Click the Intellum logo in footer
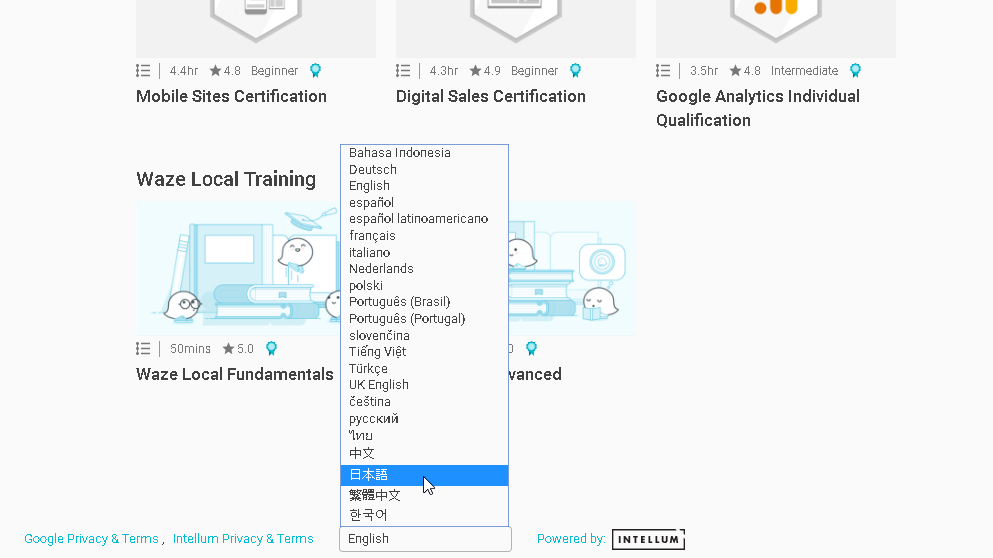Viewport: 993px width, 558px height. tap(648, 539)
